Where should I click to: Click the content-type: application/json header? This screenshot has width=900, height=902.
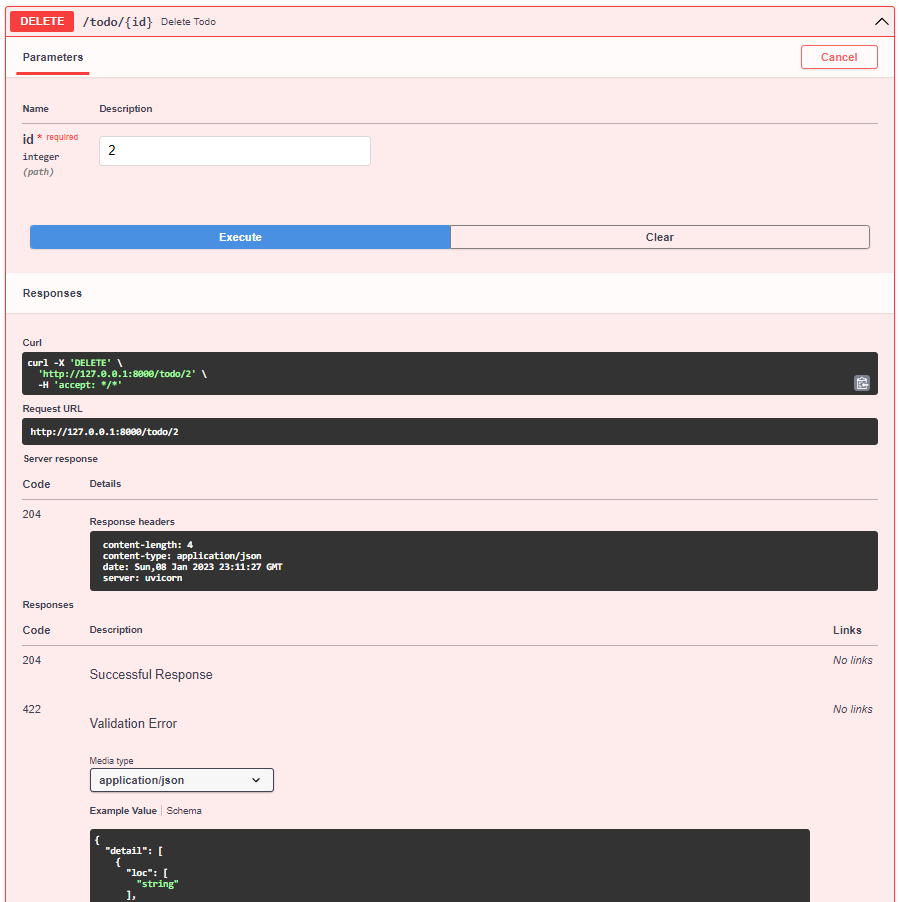(x=182, y=555)
